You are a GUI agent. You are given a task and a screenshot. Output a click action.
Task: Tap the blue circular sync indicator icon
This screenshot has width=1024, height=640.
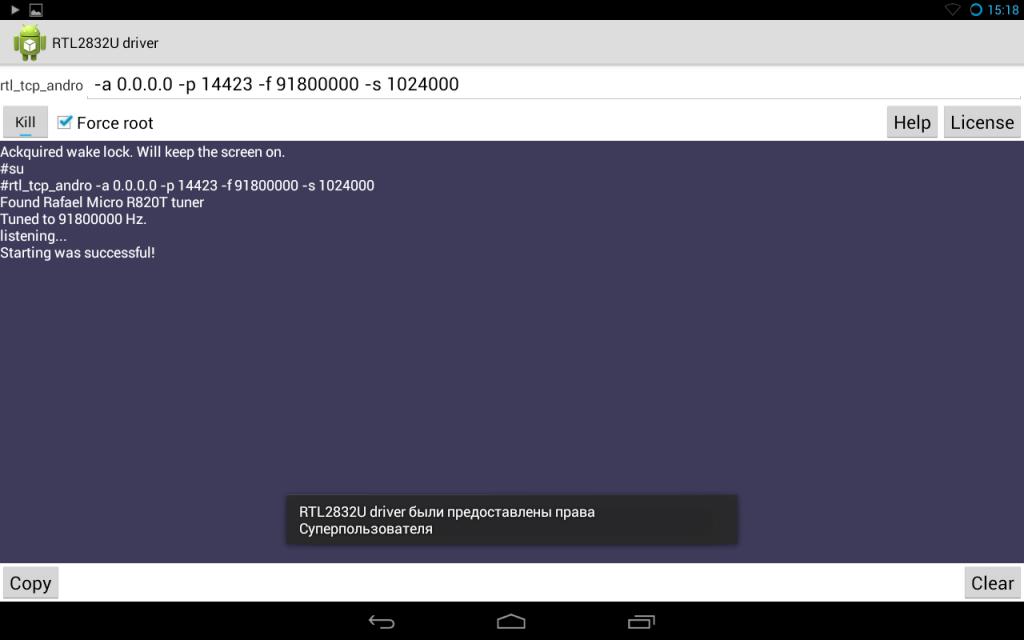976,10
